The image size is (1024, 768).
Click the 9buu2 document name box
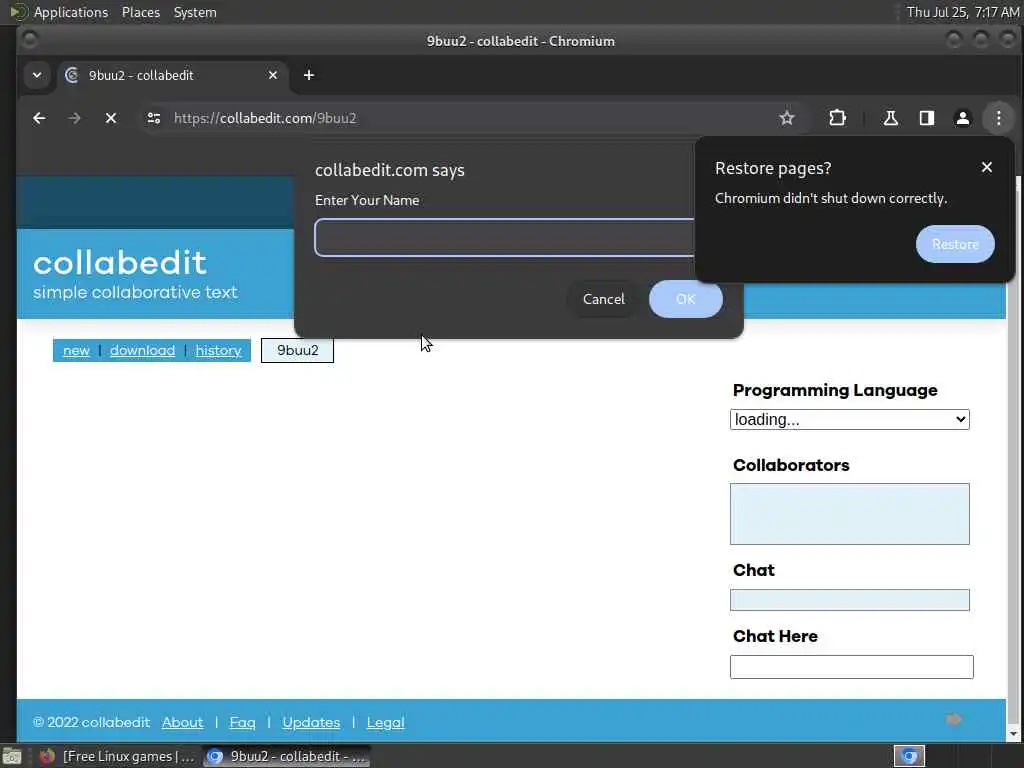pos(297,351)
